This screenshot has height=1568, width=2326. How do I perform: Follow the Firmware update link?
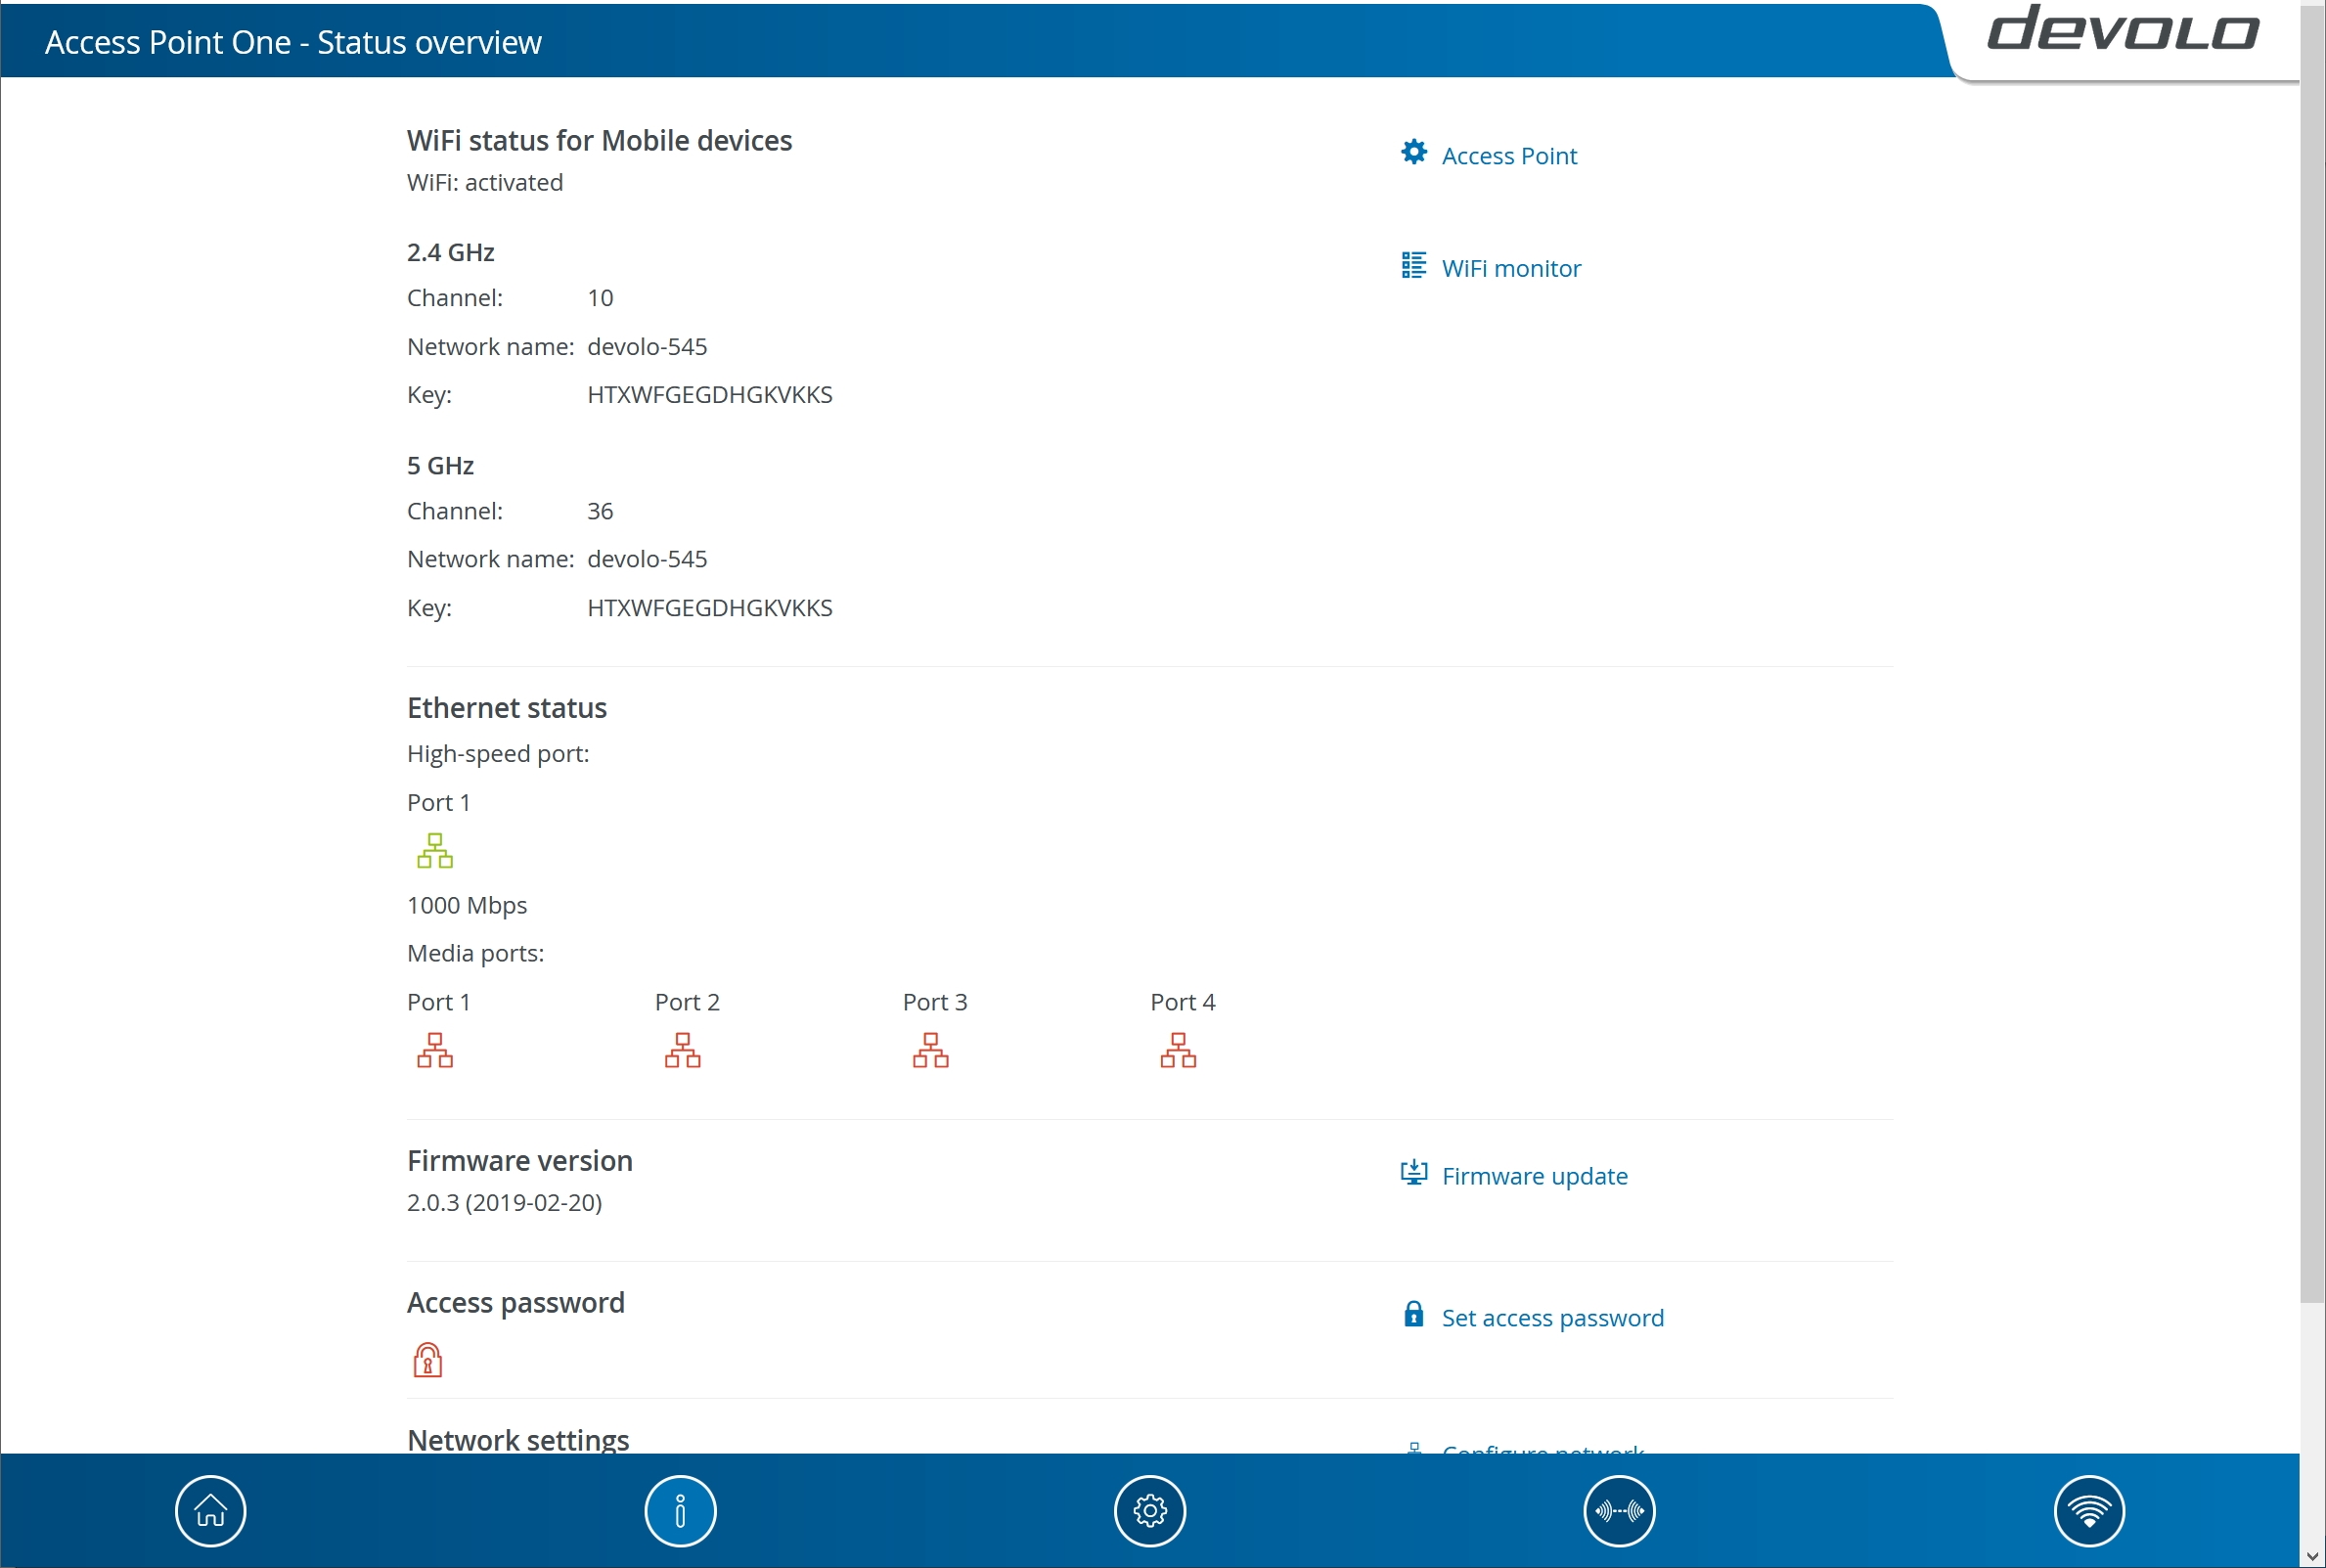click(x=1534, y=1176)
